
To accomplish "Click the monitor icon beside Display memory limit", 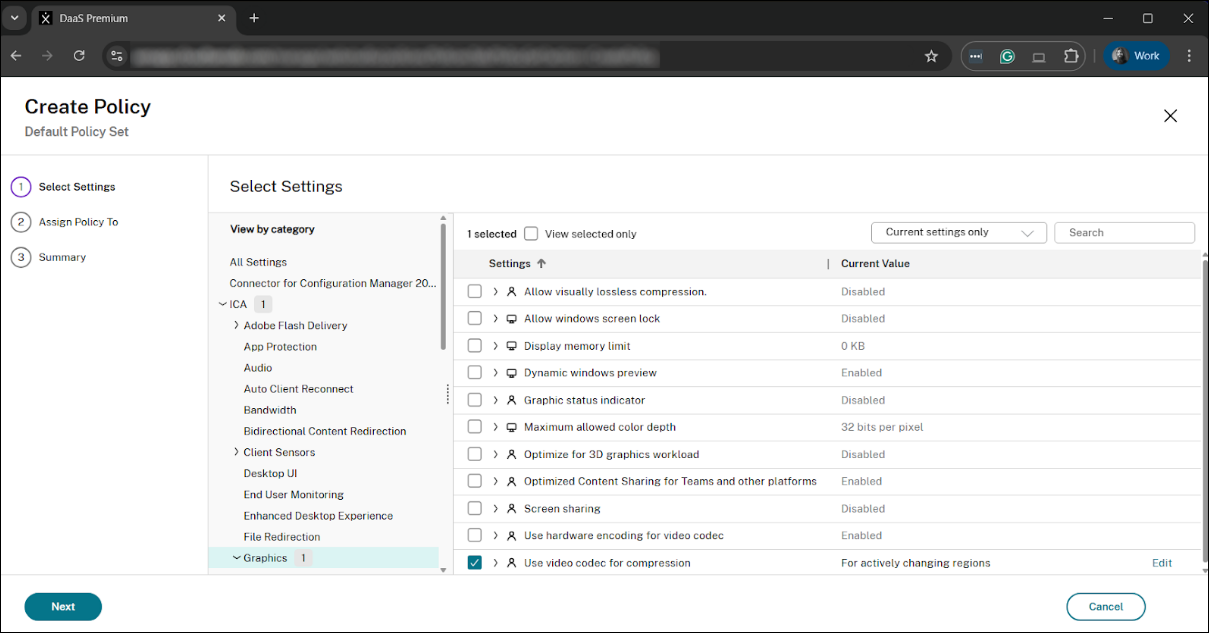I will [512, 345].
